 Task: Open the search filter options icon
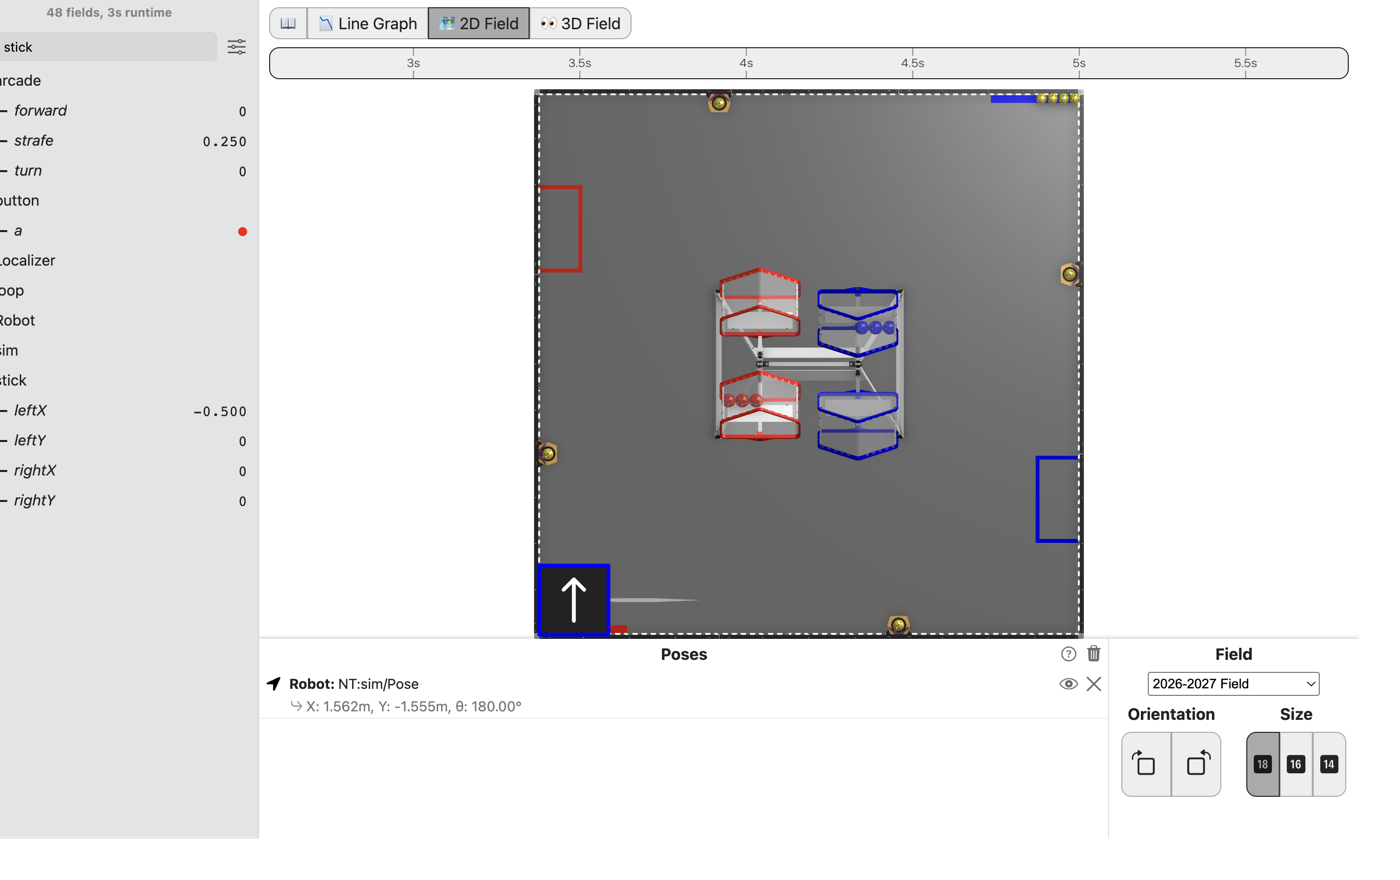click(x=237, y=47)
